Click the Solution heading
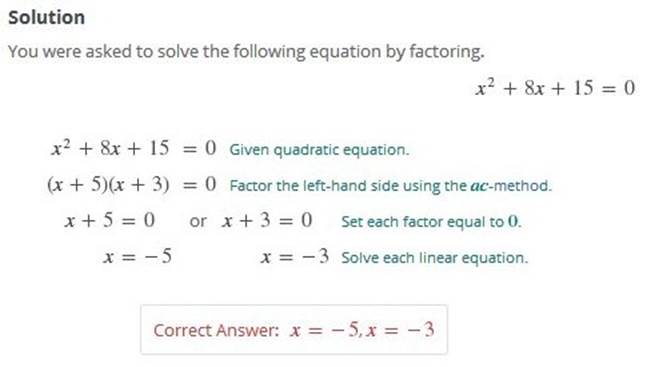The height and width of the screenshot is (367, 651). 46,17
